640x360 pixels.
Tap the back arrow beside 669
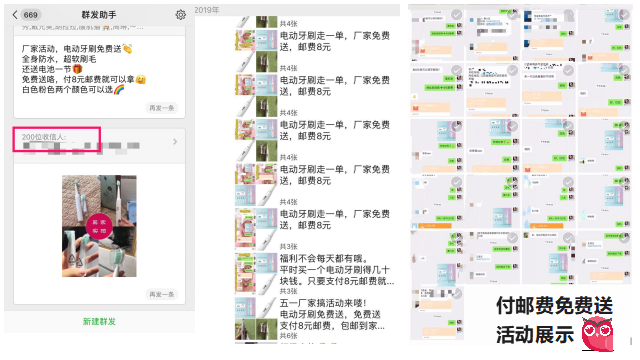click(x=15, y=15)
